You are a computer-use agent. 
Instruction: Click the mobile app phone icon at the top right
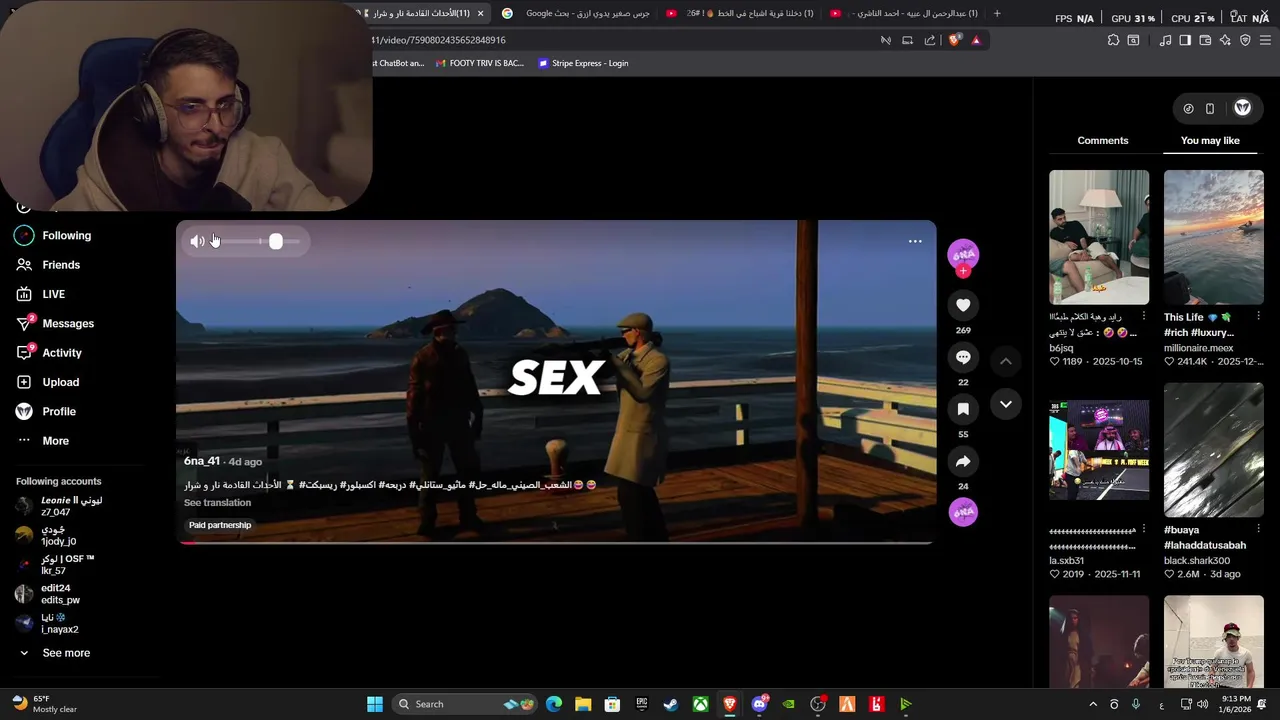coord(1210,108)
